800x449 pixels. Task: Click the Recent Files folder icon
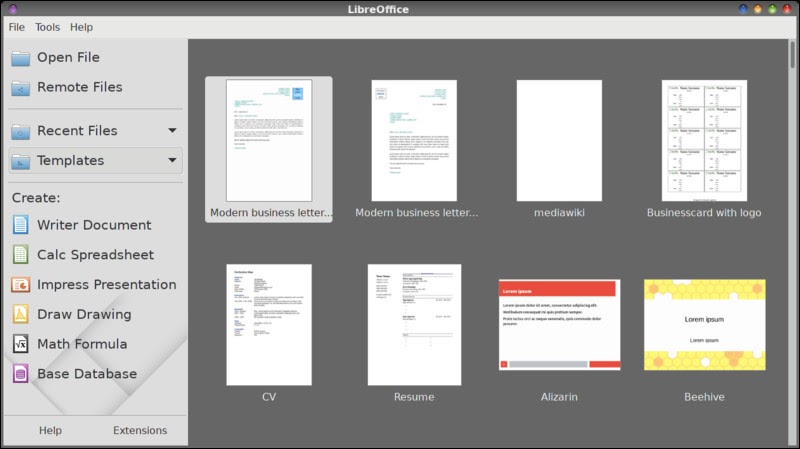pos(20,131)
